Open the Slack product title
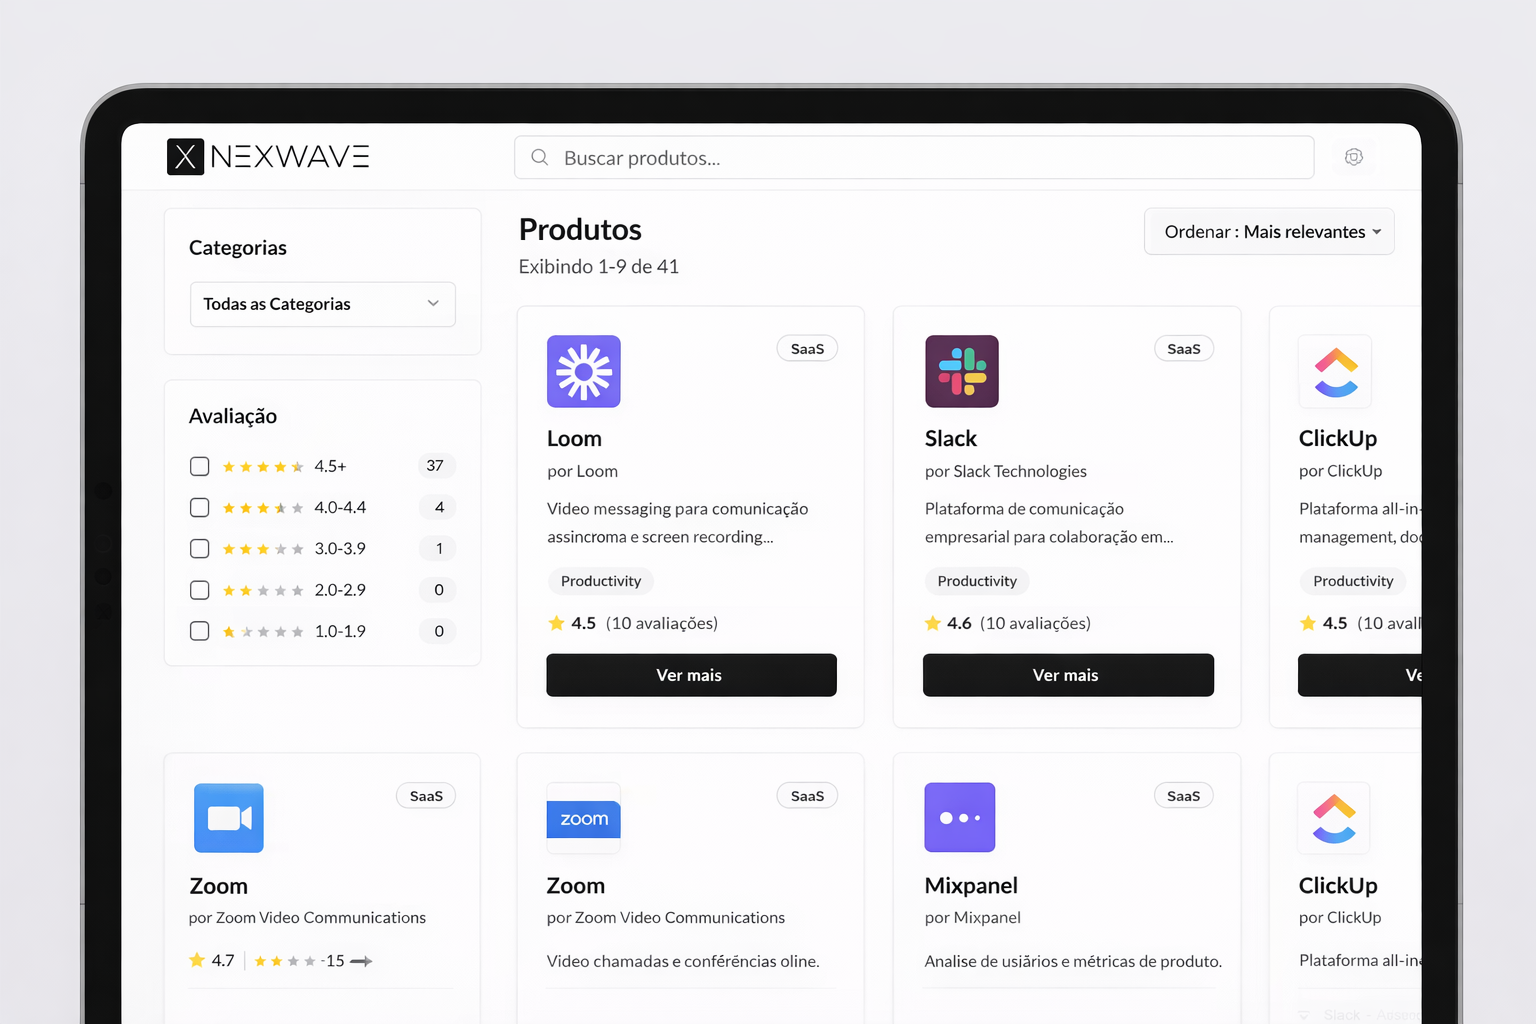Image resolution: width=1536 pixels, height=1024 pixels. 951,438
